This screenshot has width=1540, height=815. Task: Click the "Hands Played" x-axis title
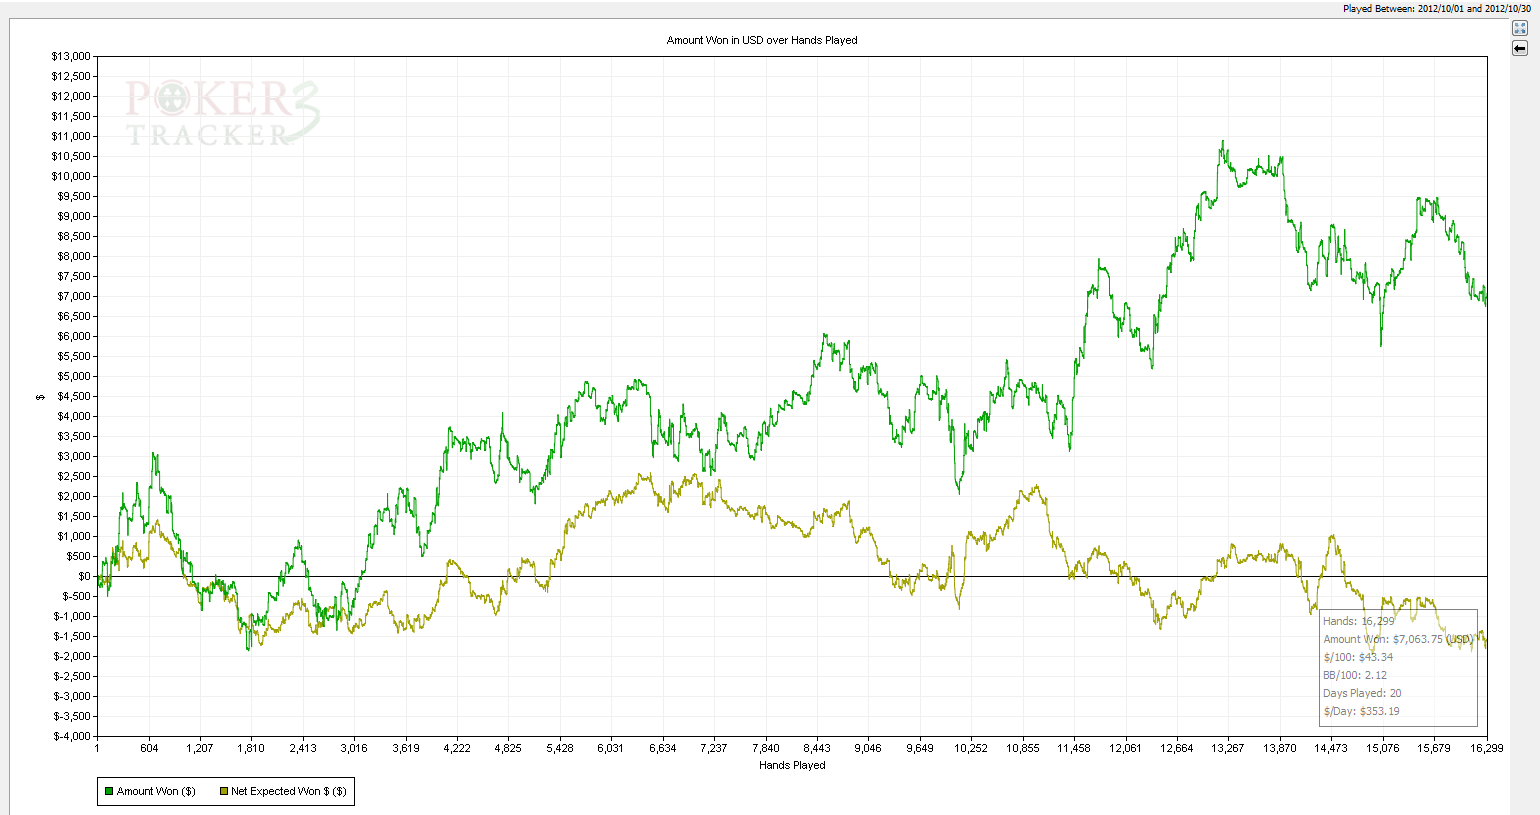pos(792,766)
